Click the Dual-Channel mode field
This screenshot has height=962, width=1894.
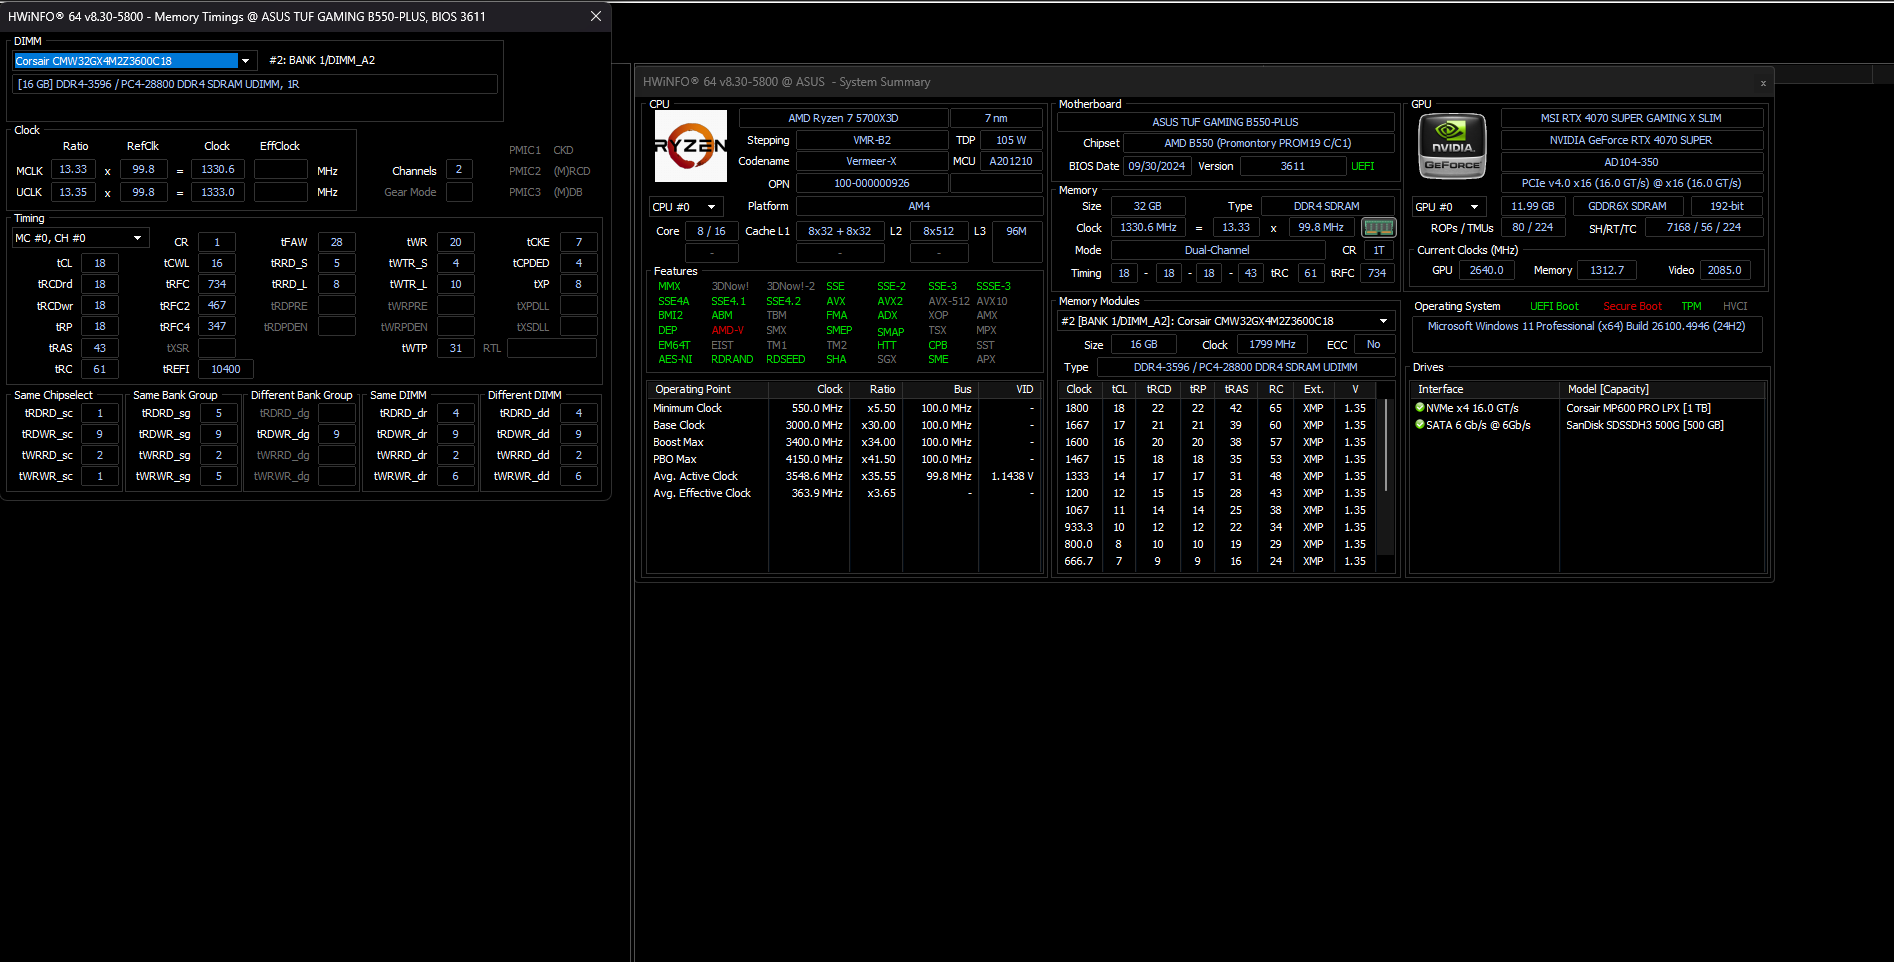pyautogui.click(x=1217, y=250)
